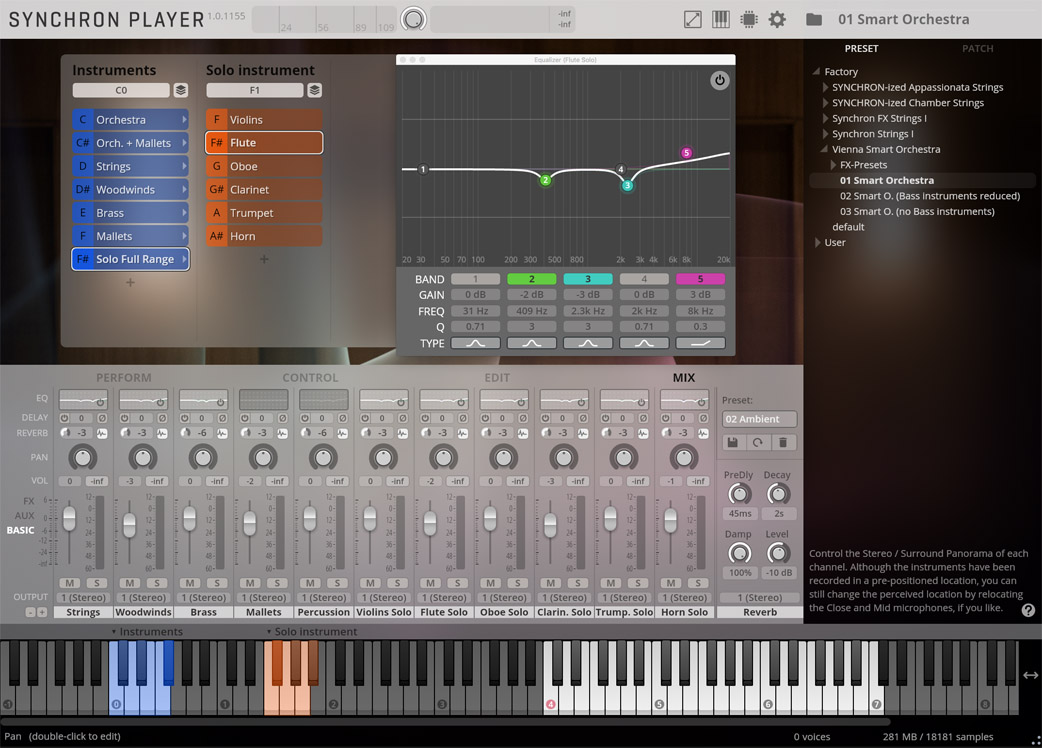Expand the User preset folder
1042x748 pixels.
point(817,242)
